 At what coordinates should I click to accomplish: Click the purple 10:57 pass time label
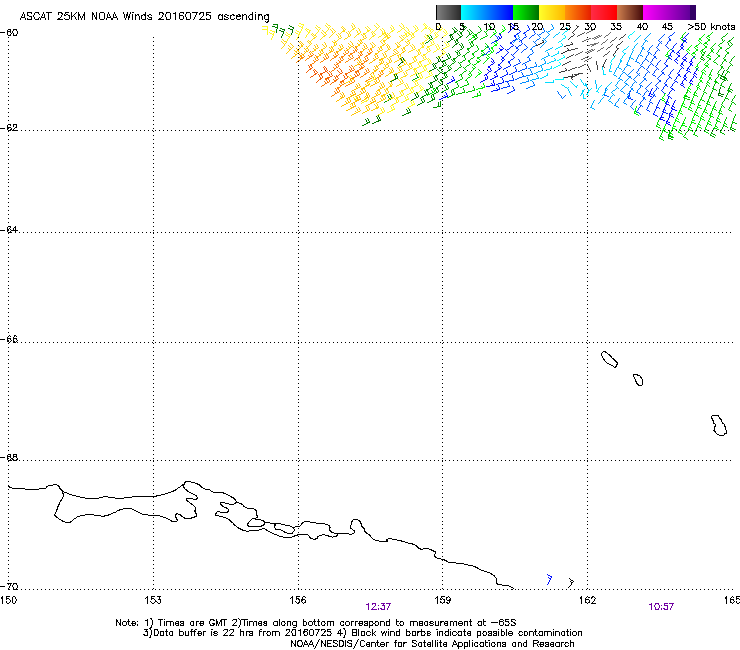point(661,607)
